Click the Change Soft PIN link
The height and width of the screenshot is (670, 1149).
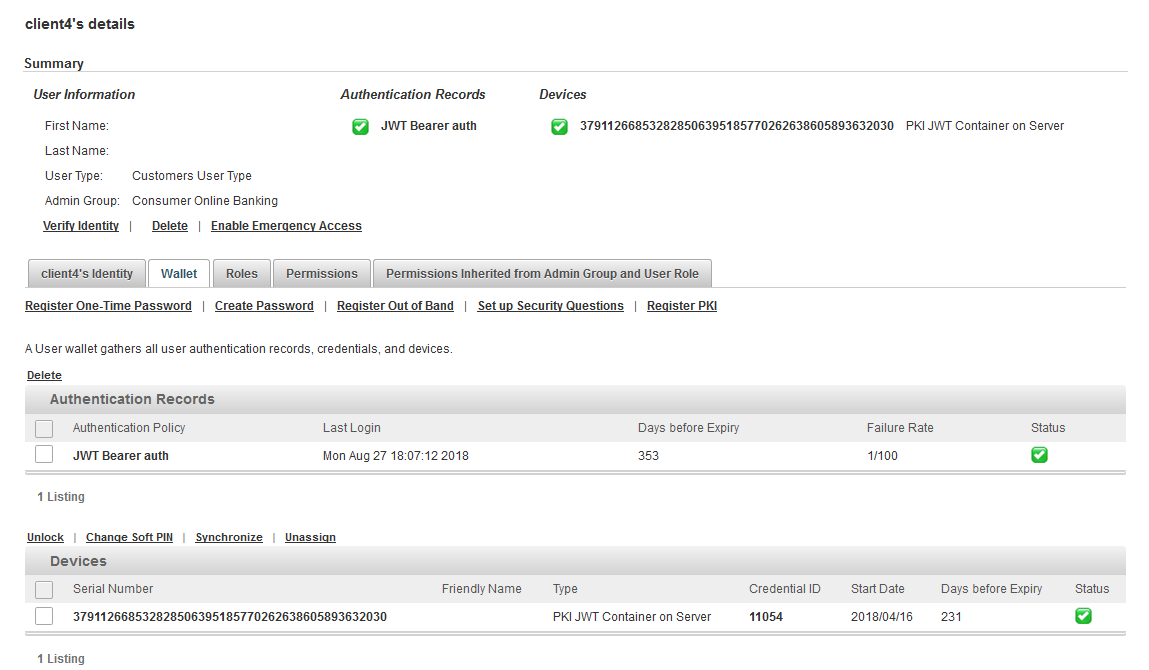pos(129,537)
